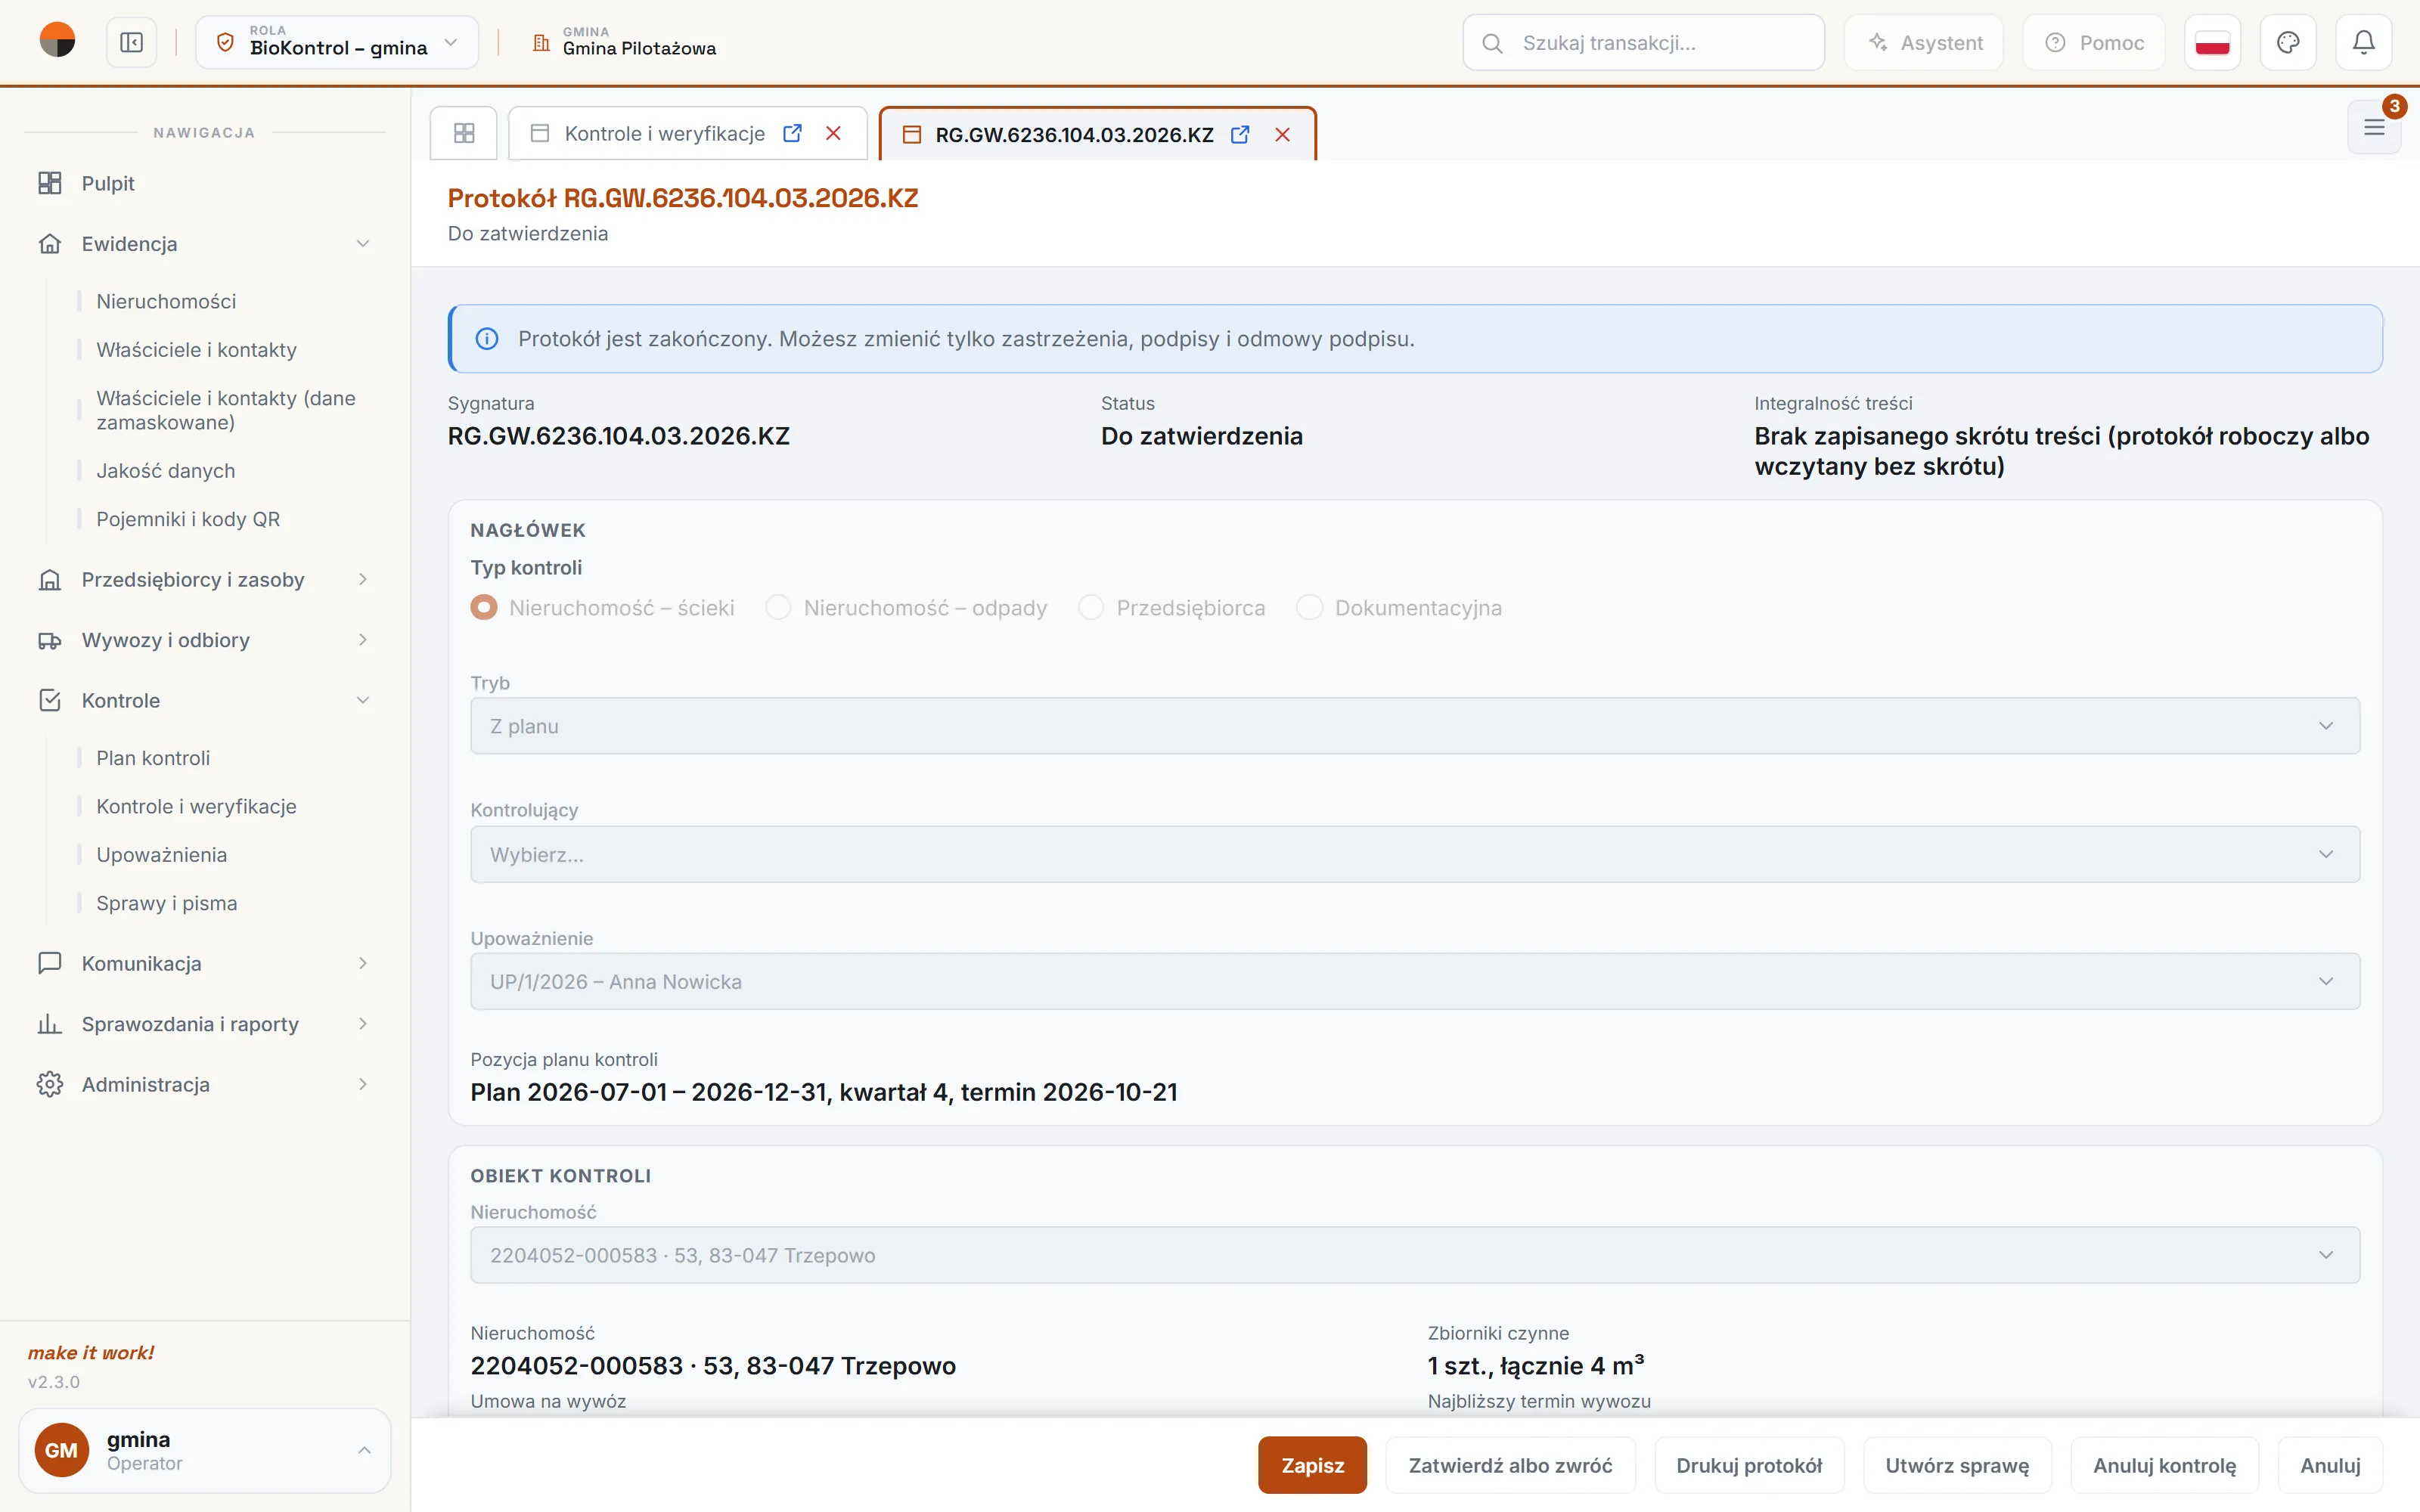The width and height of the screenshot is (2420, 1512).
Task: Click the app logo circle
Action: (57, 41)
